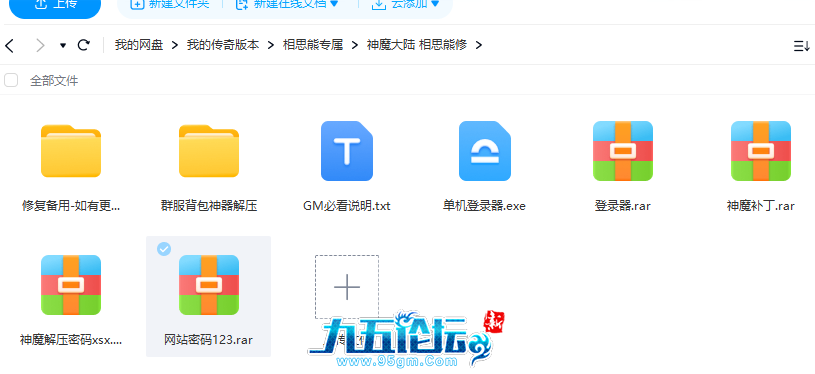Viewport: 815px width, 374px height.
Task: Click the folder name 群服背包神器解压
Action: [x=209, y=206]
